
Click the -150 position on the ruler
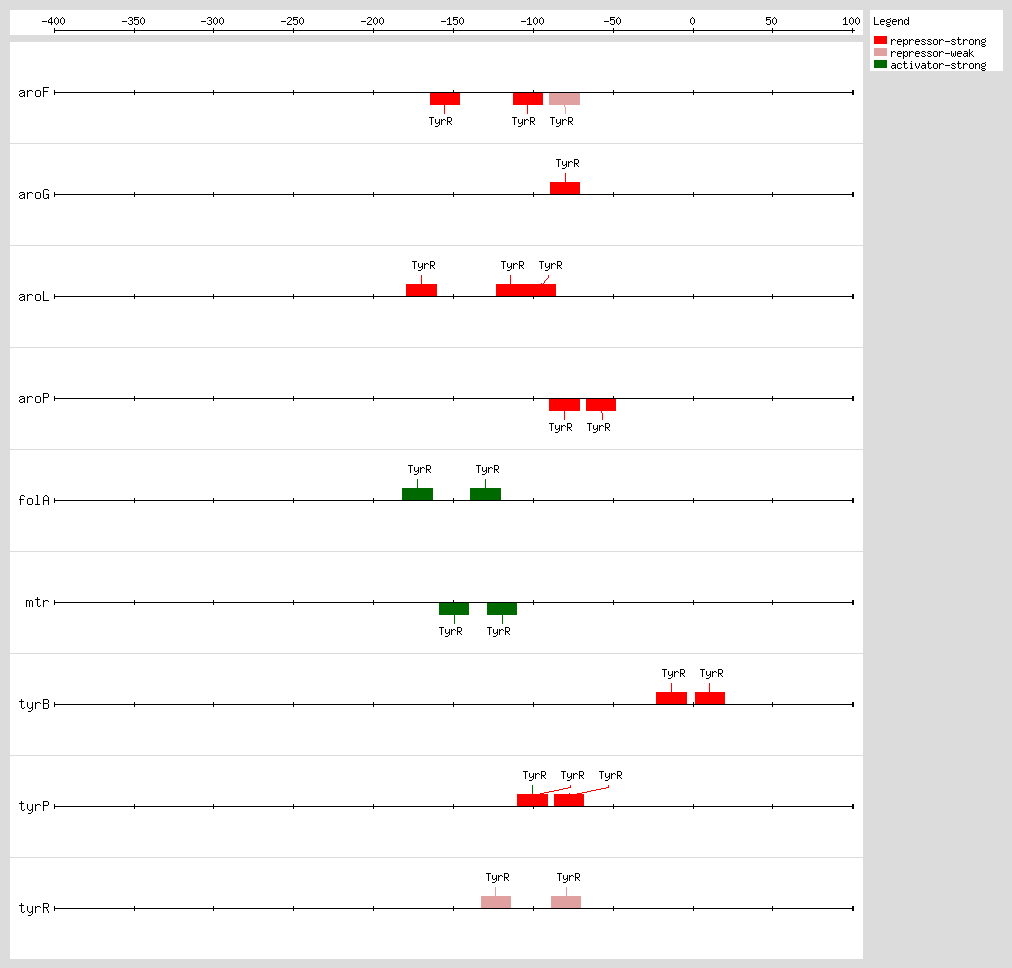(x=452, y=21)
